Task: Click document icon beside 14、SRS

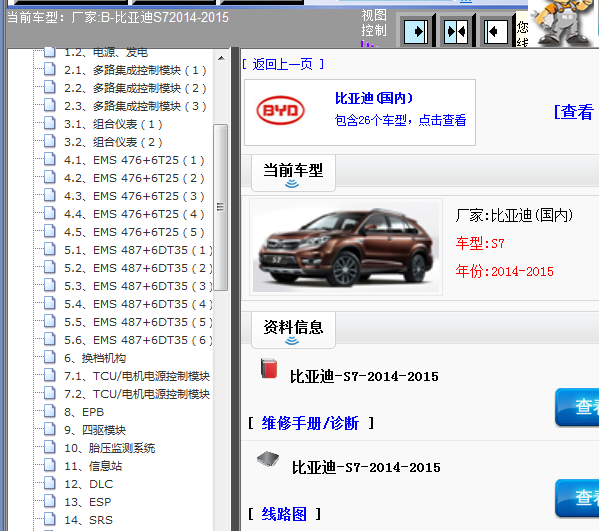Action: click(49, 519)
